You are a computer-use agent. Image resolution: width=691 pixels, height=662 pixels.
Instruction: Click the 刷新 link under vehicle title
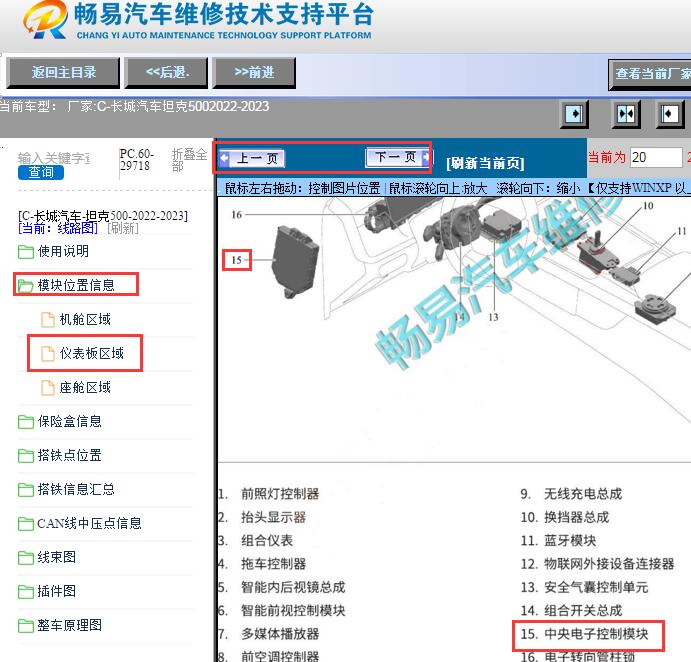click(123, 228)
